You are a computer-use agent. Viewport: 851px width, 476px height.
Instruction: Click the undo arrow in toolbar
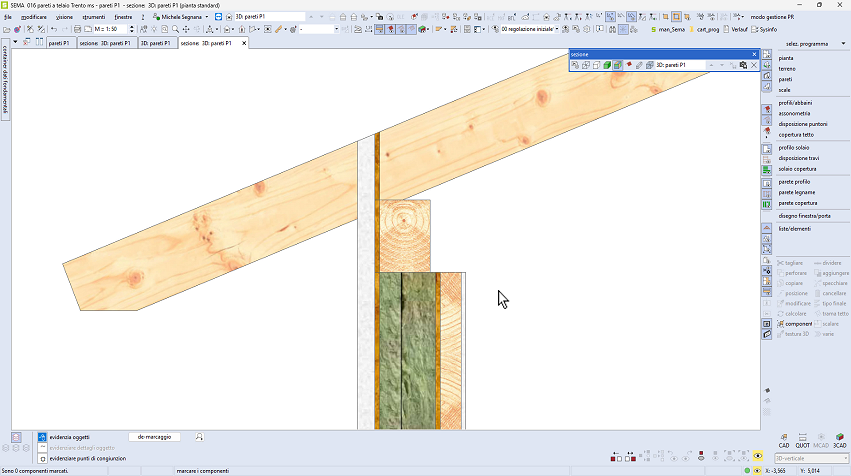tap(53, 30)
